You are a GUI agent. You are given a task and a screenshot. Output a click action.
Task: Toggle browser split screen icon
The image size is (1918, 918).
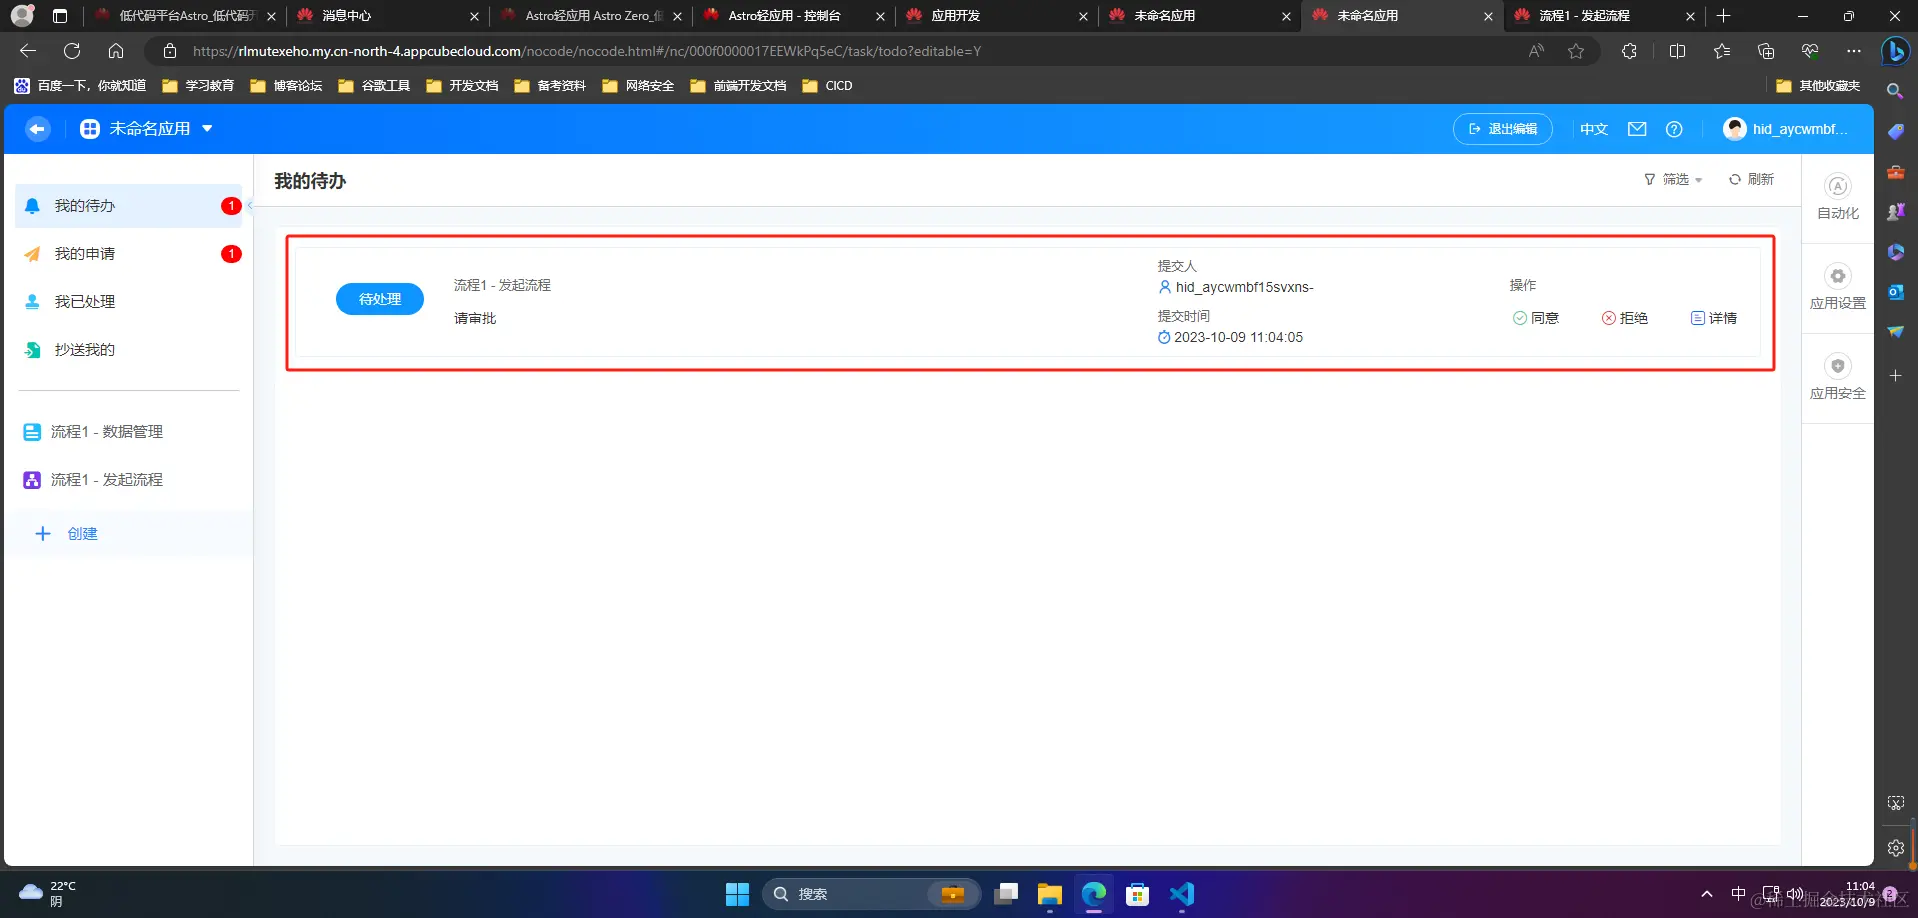click(1678, 51)
